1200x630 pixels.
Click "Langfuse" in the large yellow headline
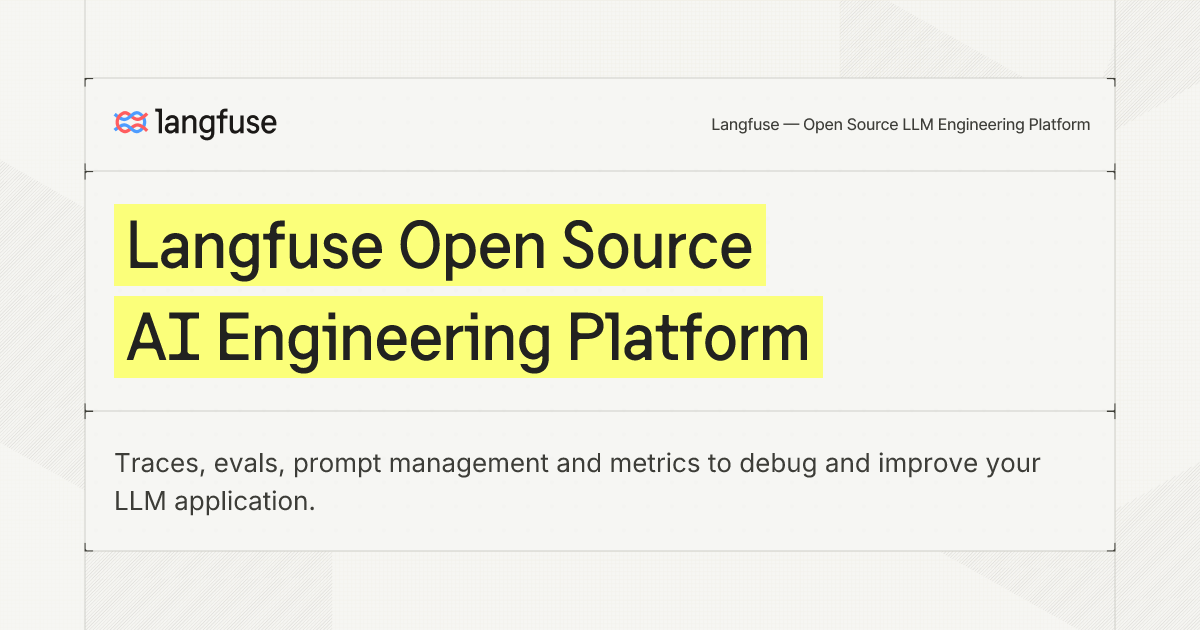pos(256,246)
